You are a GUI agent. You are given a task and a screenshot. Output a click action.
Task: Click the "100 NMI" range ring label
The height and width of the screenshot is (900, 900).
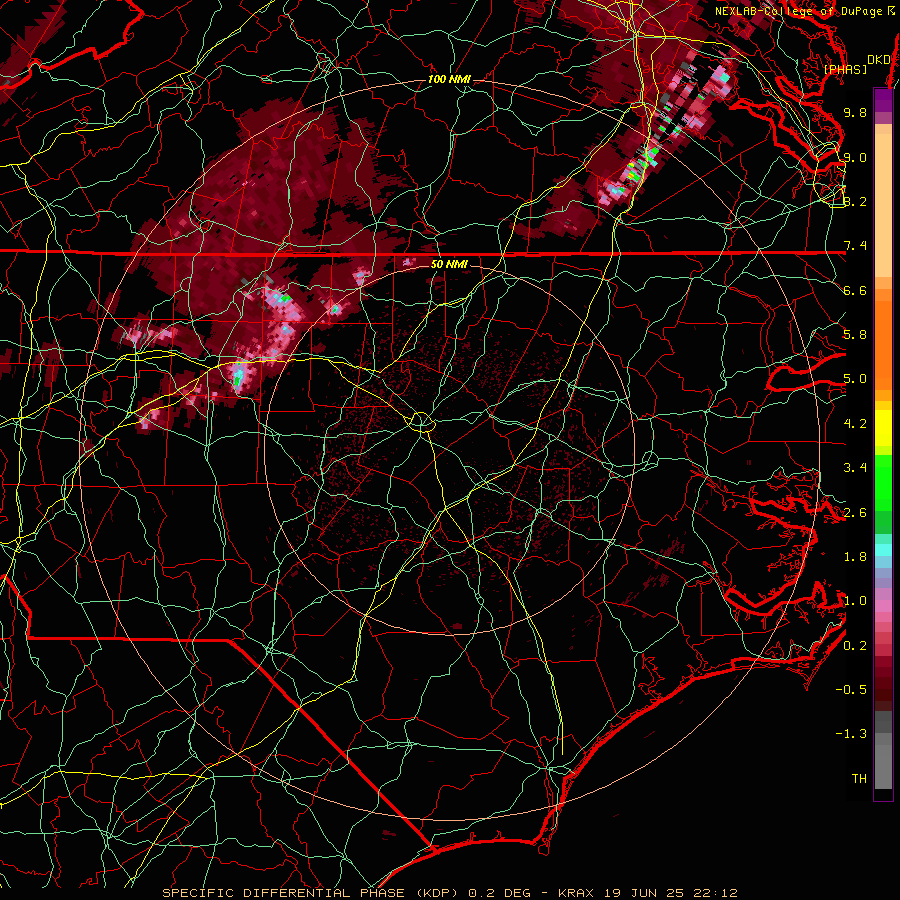coord(449,79)
